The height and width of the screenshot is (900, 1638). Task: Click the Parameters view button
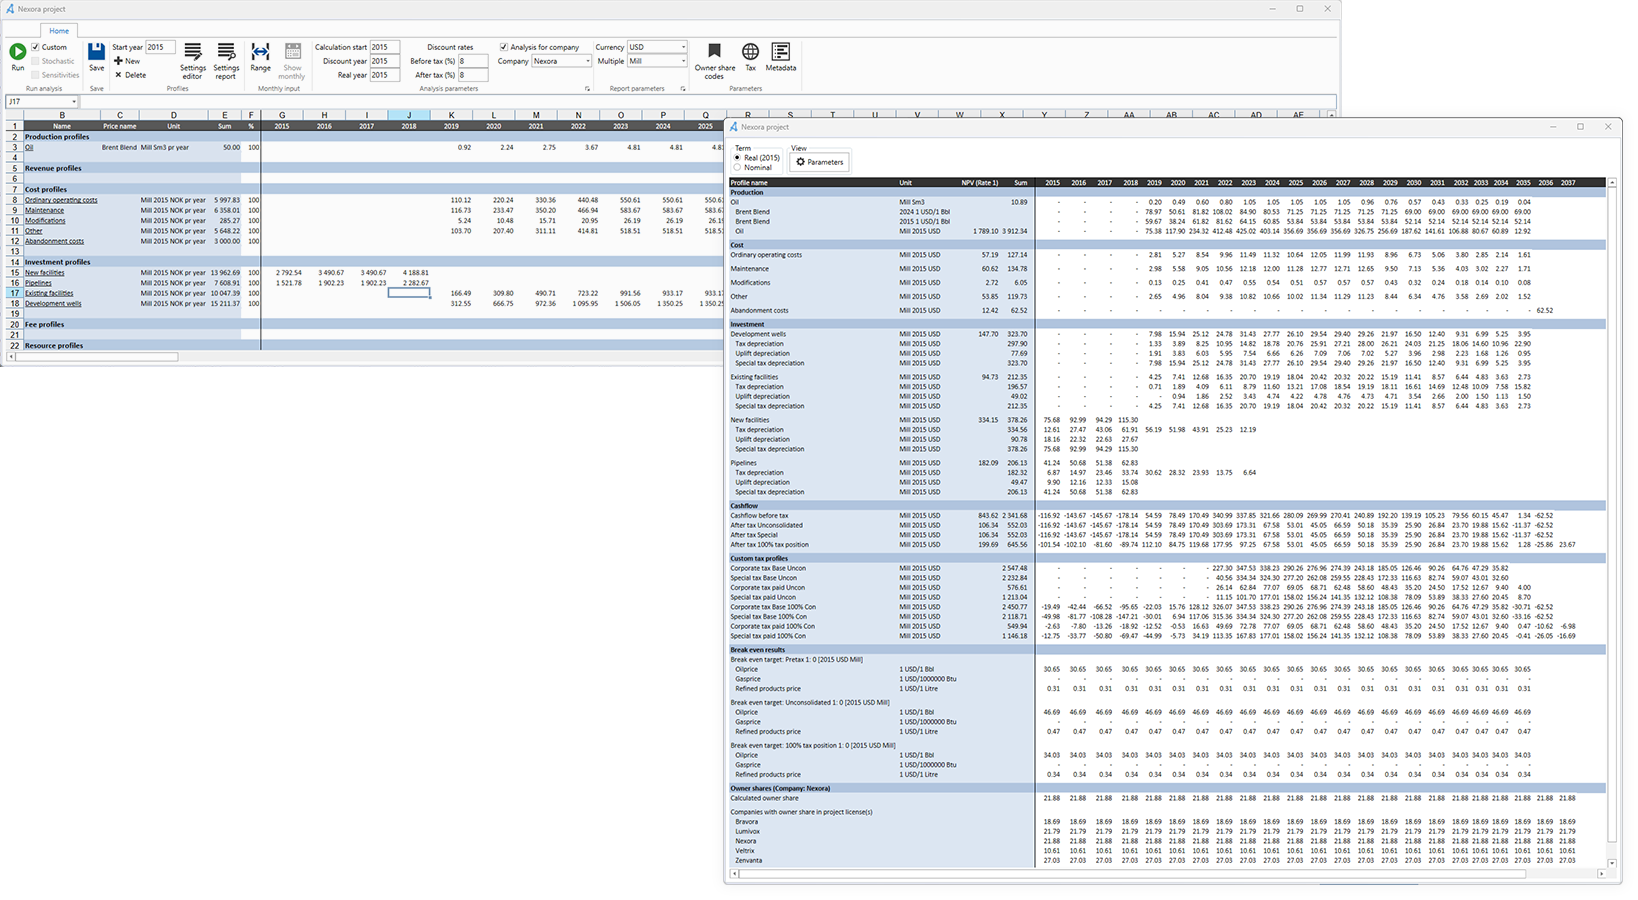click(819, 162)
